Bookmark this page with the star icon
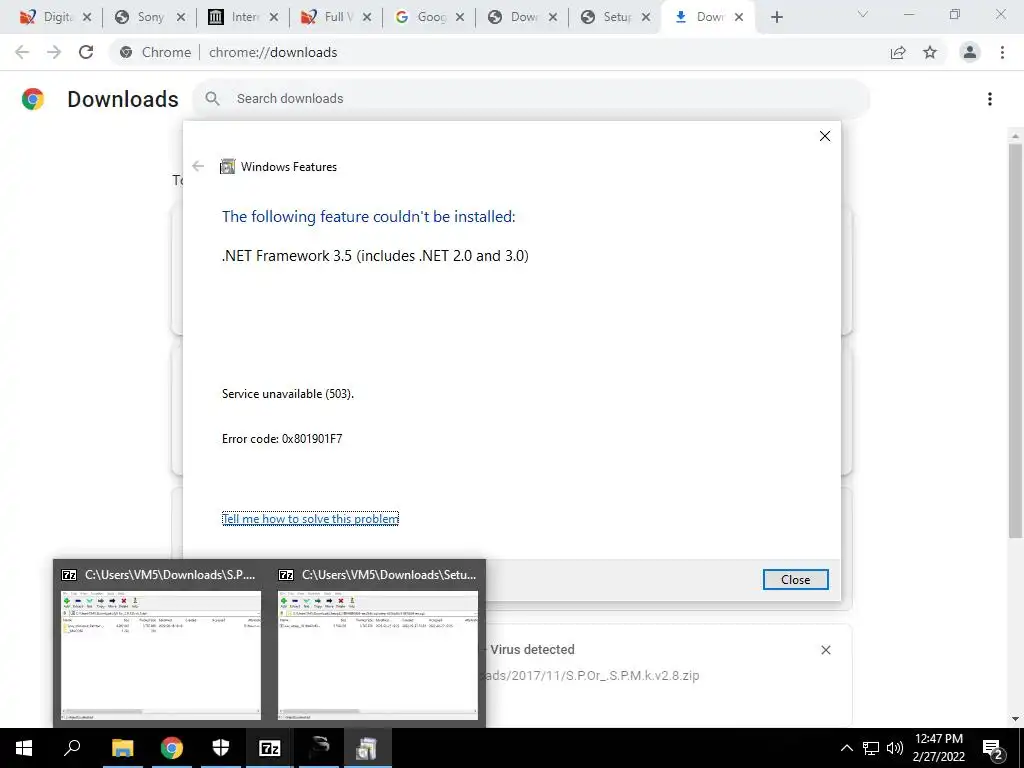Viewport: 1024px width, 768px height. 930,52
